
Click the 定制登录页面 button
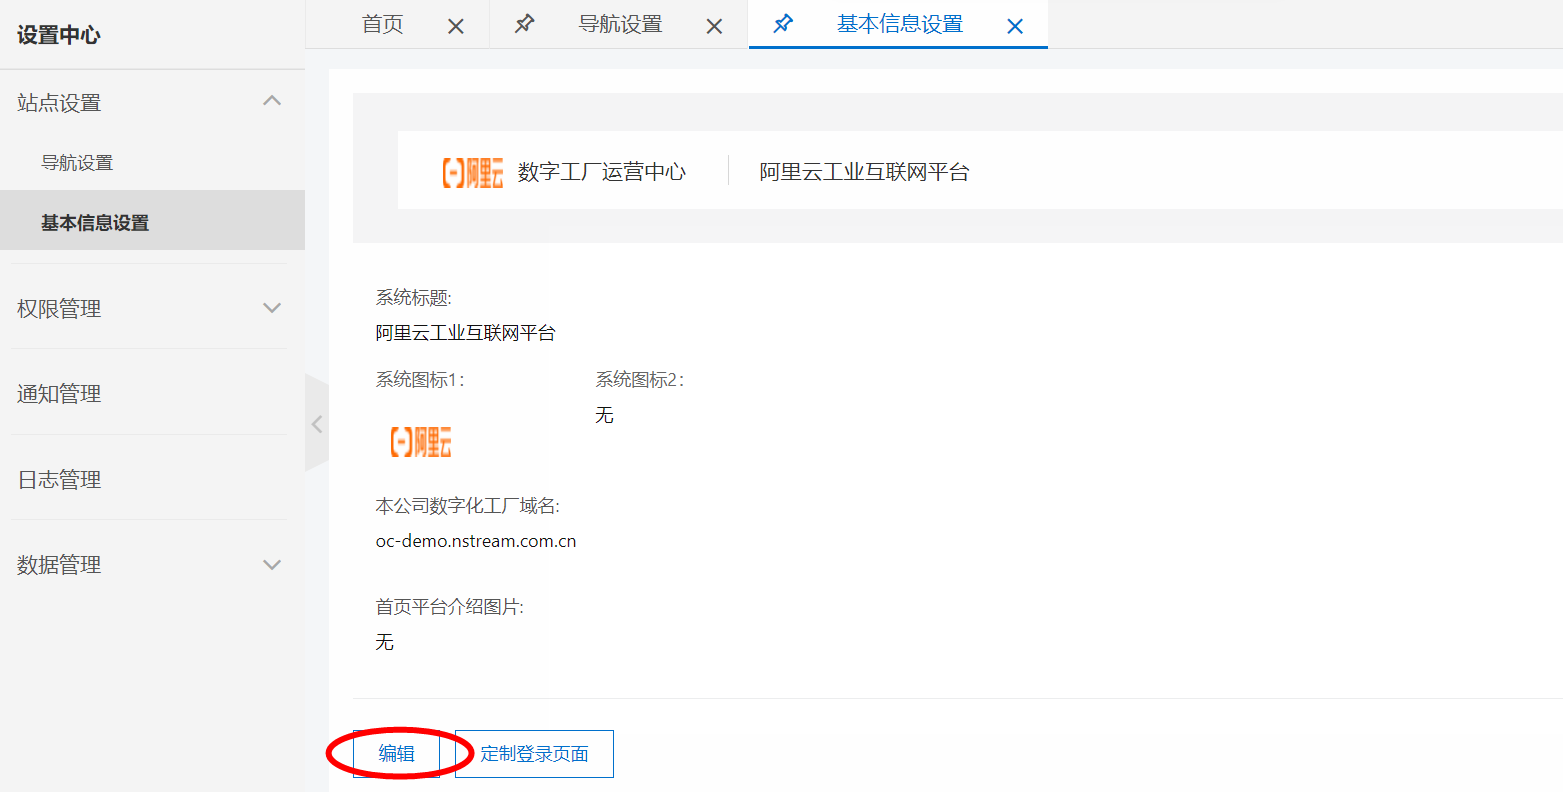tap(534, 754)
